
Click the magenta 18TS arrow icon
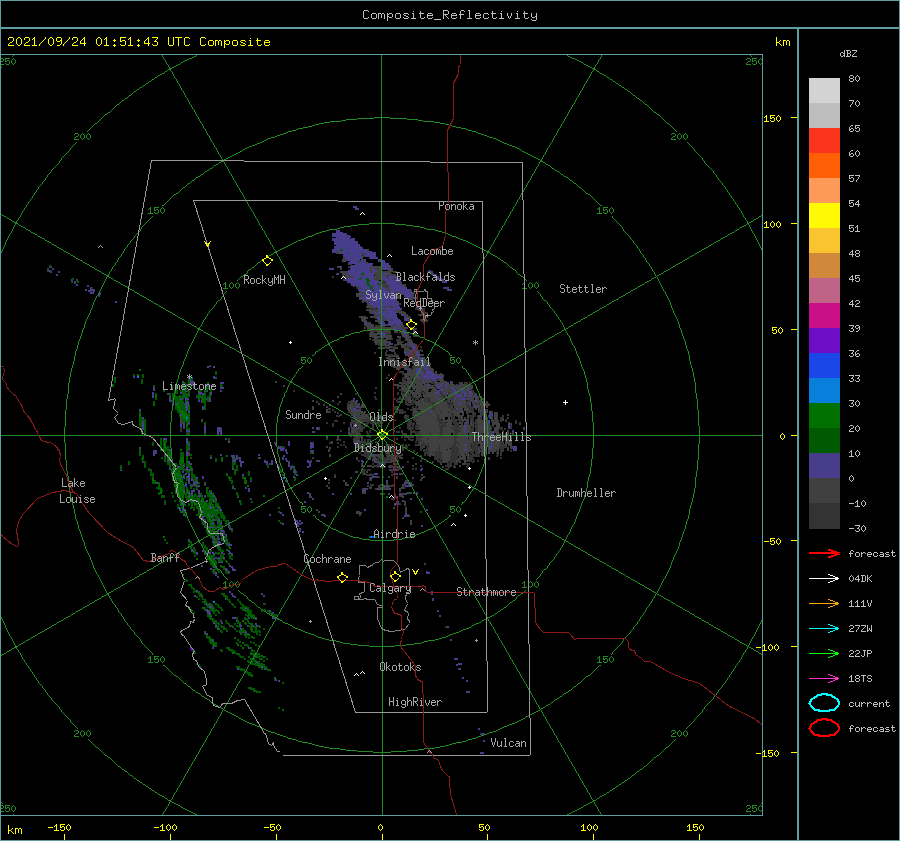coord(824,679)
